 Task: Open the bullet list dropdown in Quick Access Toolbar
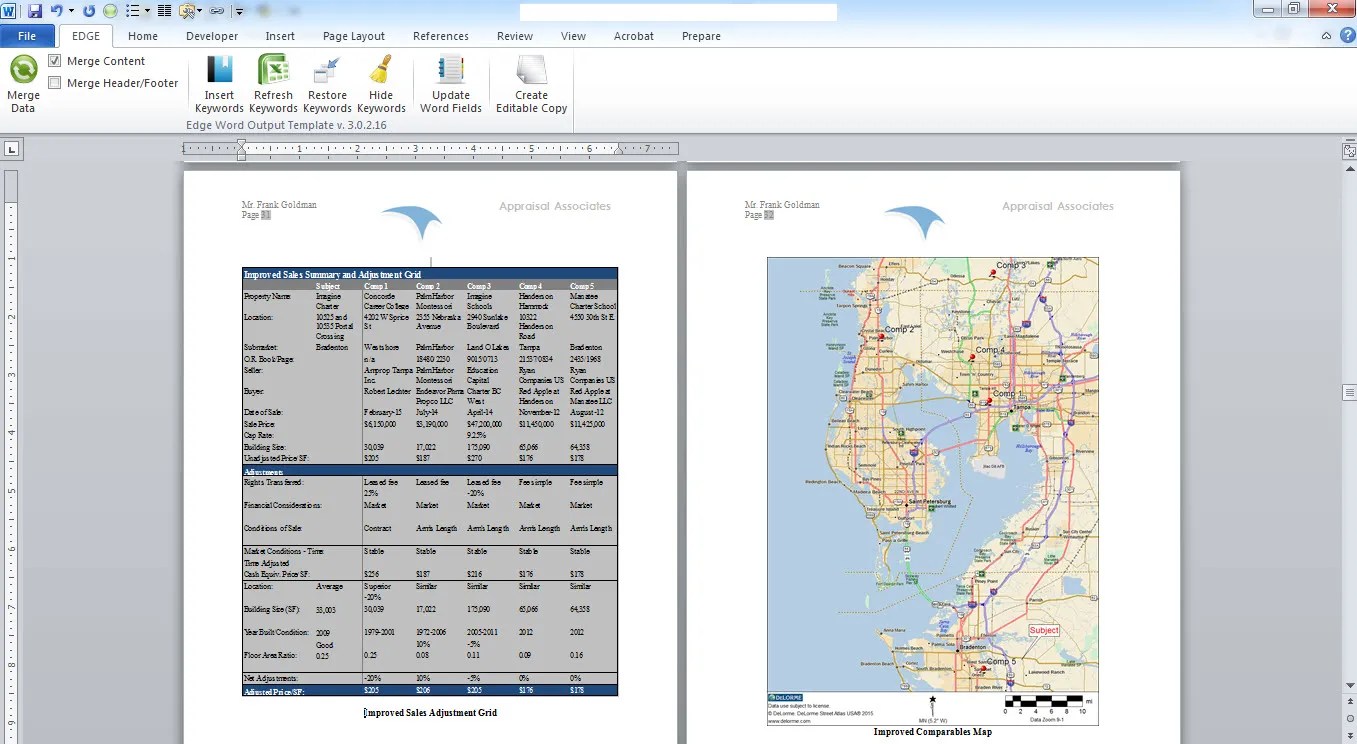[147, 10]
